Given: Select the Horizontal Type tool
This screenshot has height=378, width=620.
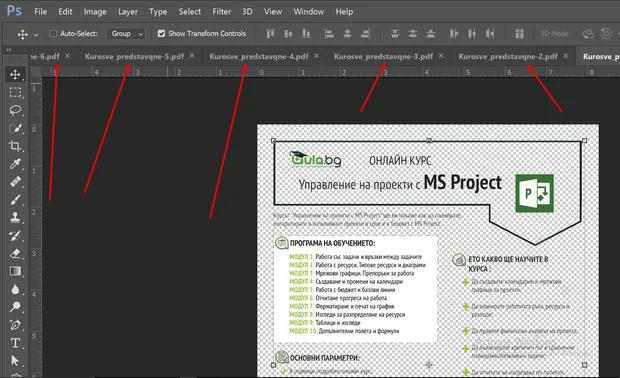Looking at the screenshot, I should [15, 343].
